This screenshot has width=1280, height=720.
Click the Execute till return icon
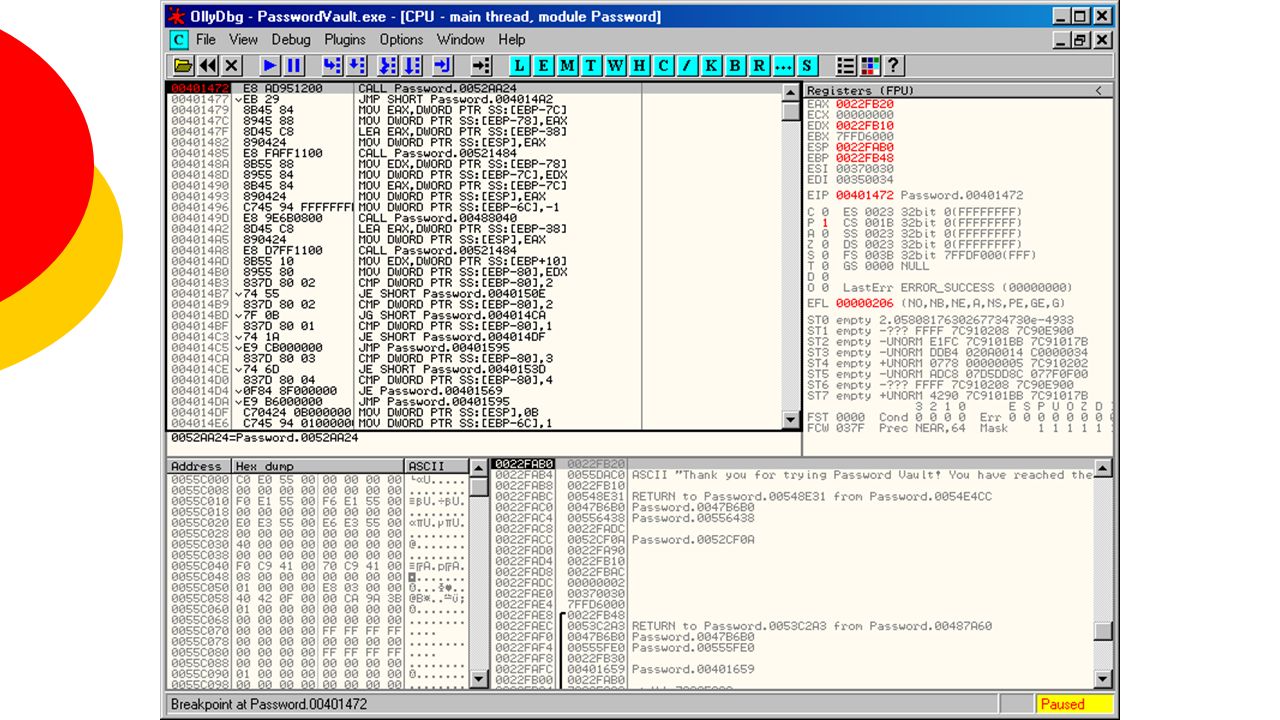(443, 66)
